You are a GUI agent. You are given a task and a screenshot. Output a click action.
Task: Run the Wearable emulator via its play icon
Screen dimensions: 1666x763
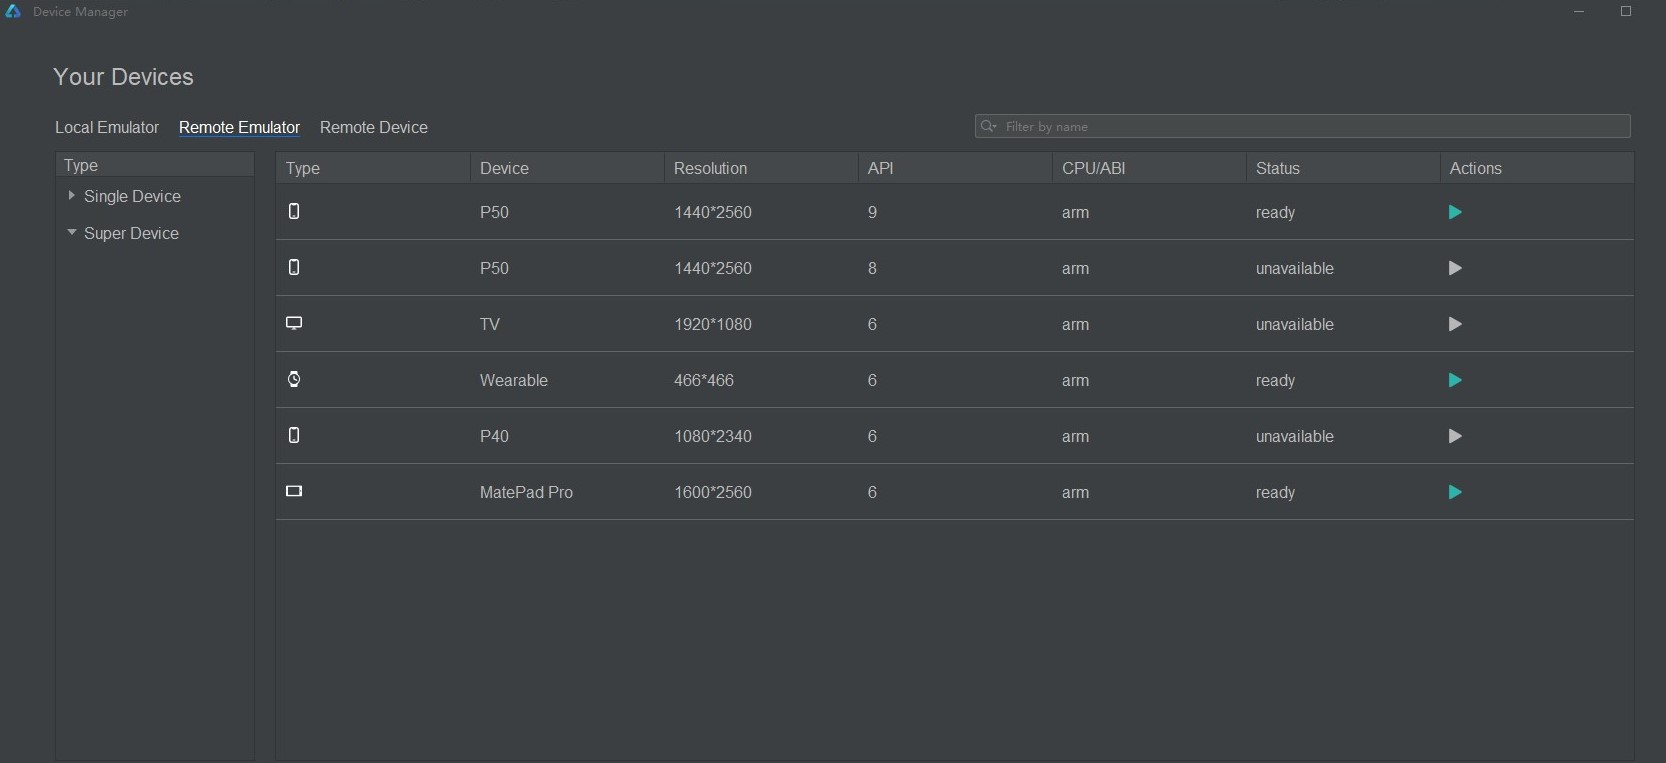point(1455,380)
